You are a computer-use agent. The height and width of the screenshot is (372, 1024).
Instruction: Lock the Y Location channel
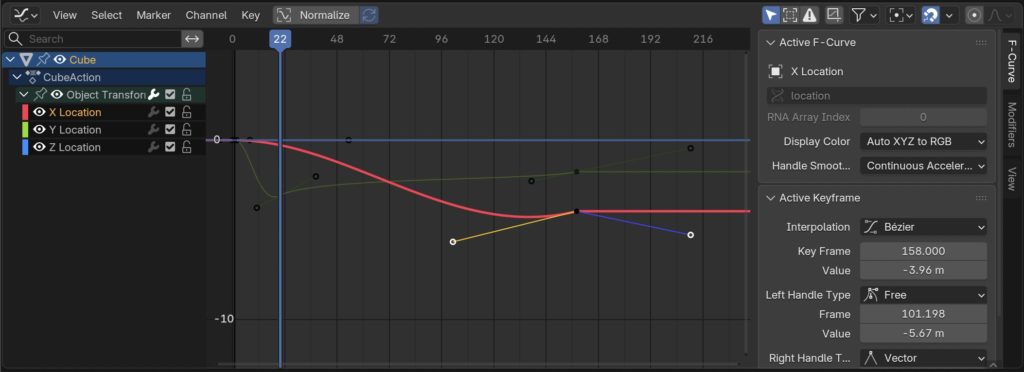tap(187, 130)
